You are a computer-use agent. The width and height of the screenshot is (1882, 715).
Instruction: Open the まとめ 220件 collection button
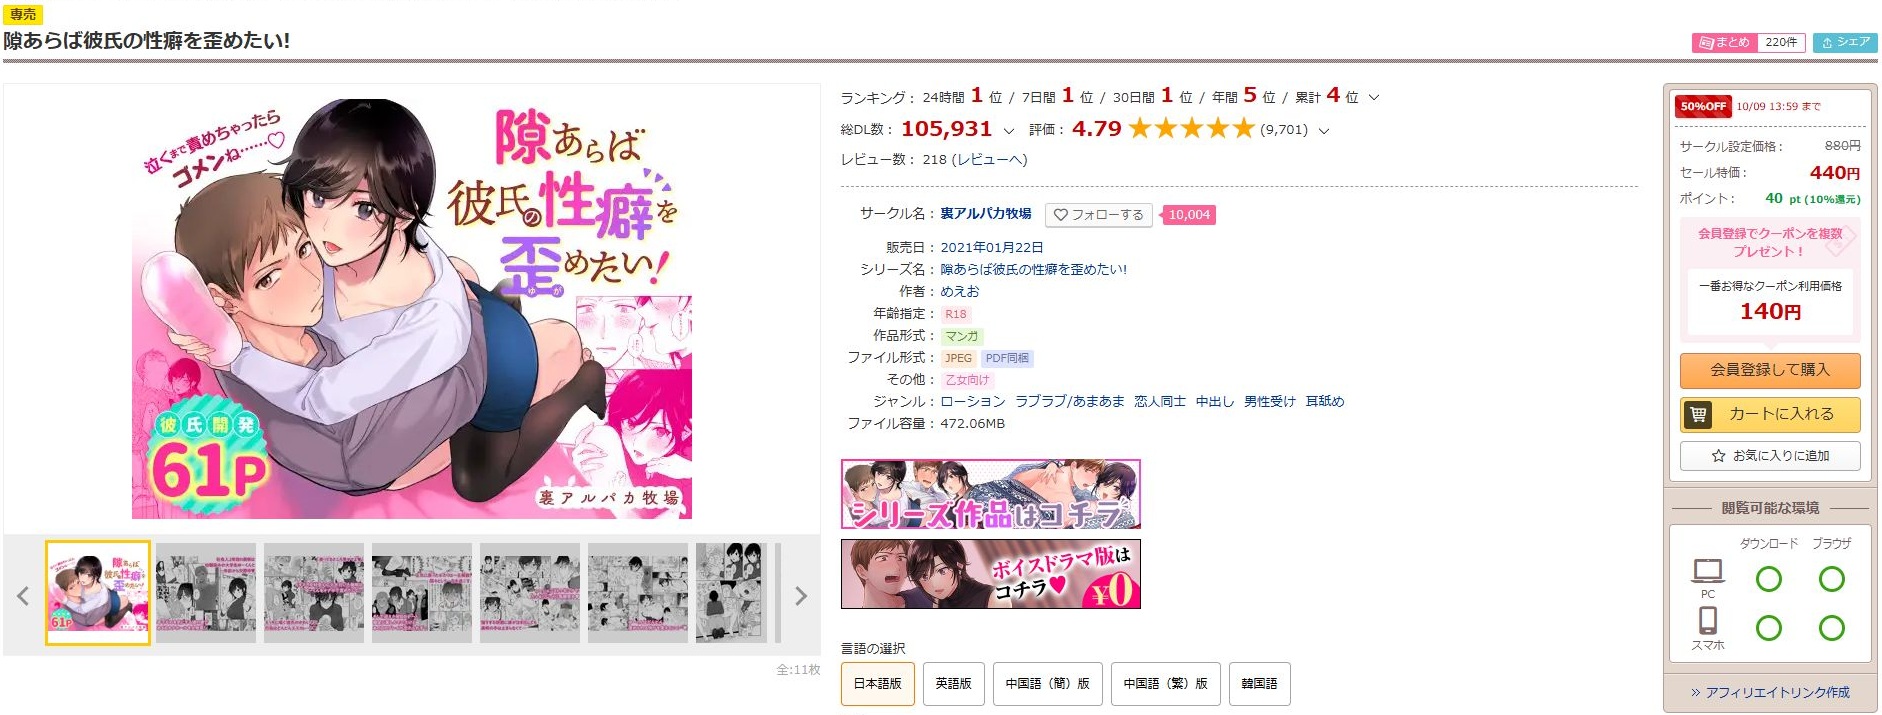(1748, 43)
